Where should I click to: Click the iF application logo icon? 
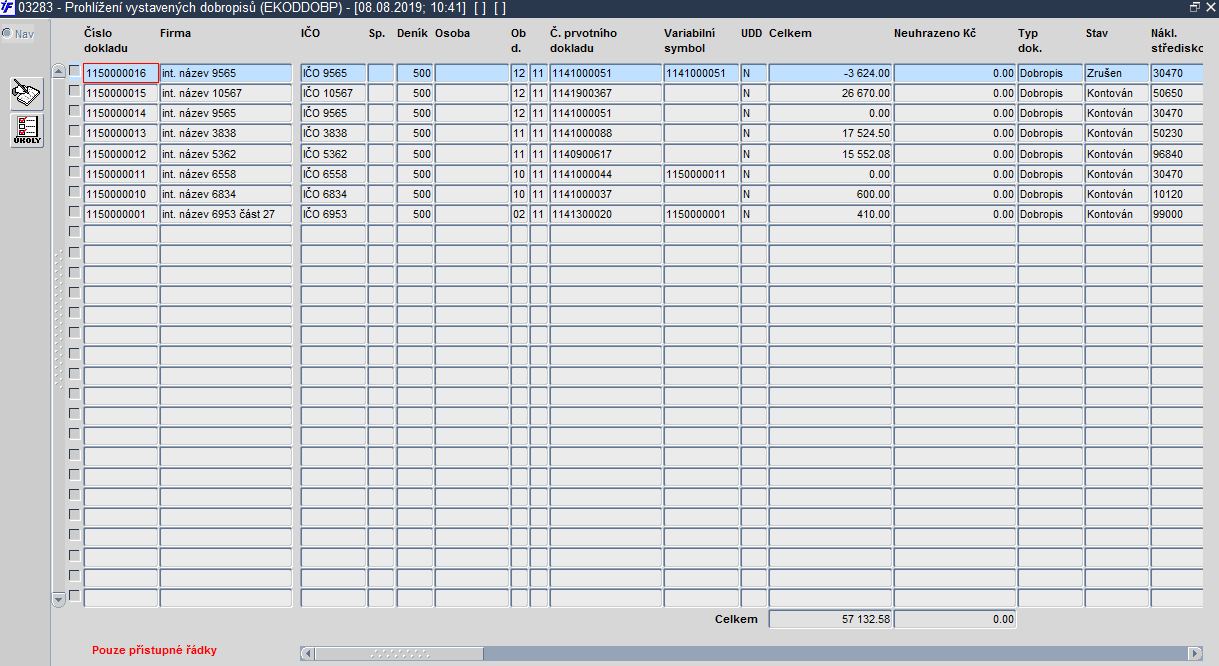click(8, 7)
